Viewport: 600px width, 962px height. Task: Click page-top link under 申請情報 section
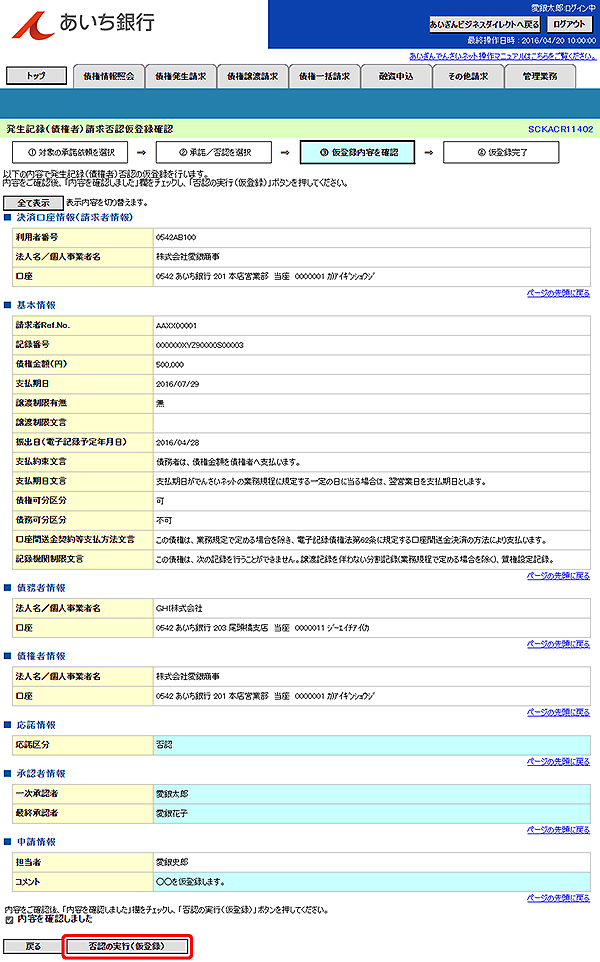coord(558,898)
